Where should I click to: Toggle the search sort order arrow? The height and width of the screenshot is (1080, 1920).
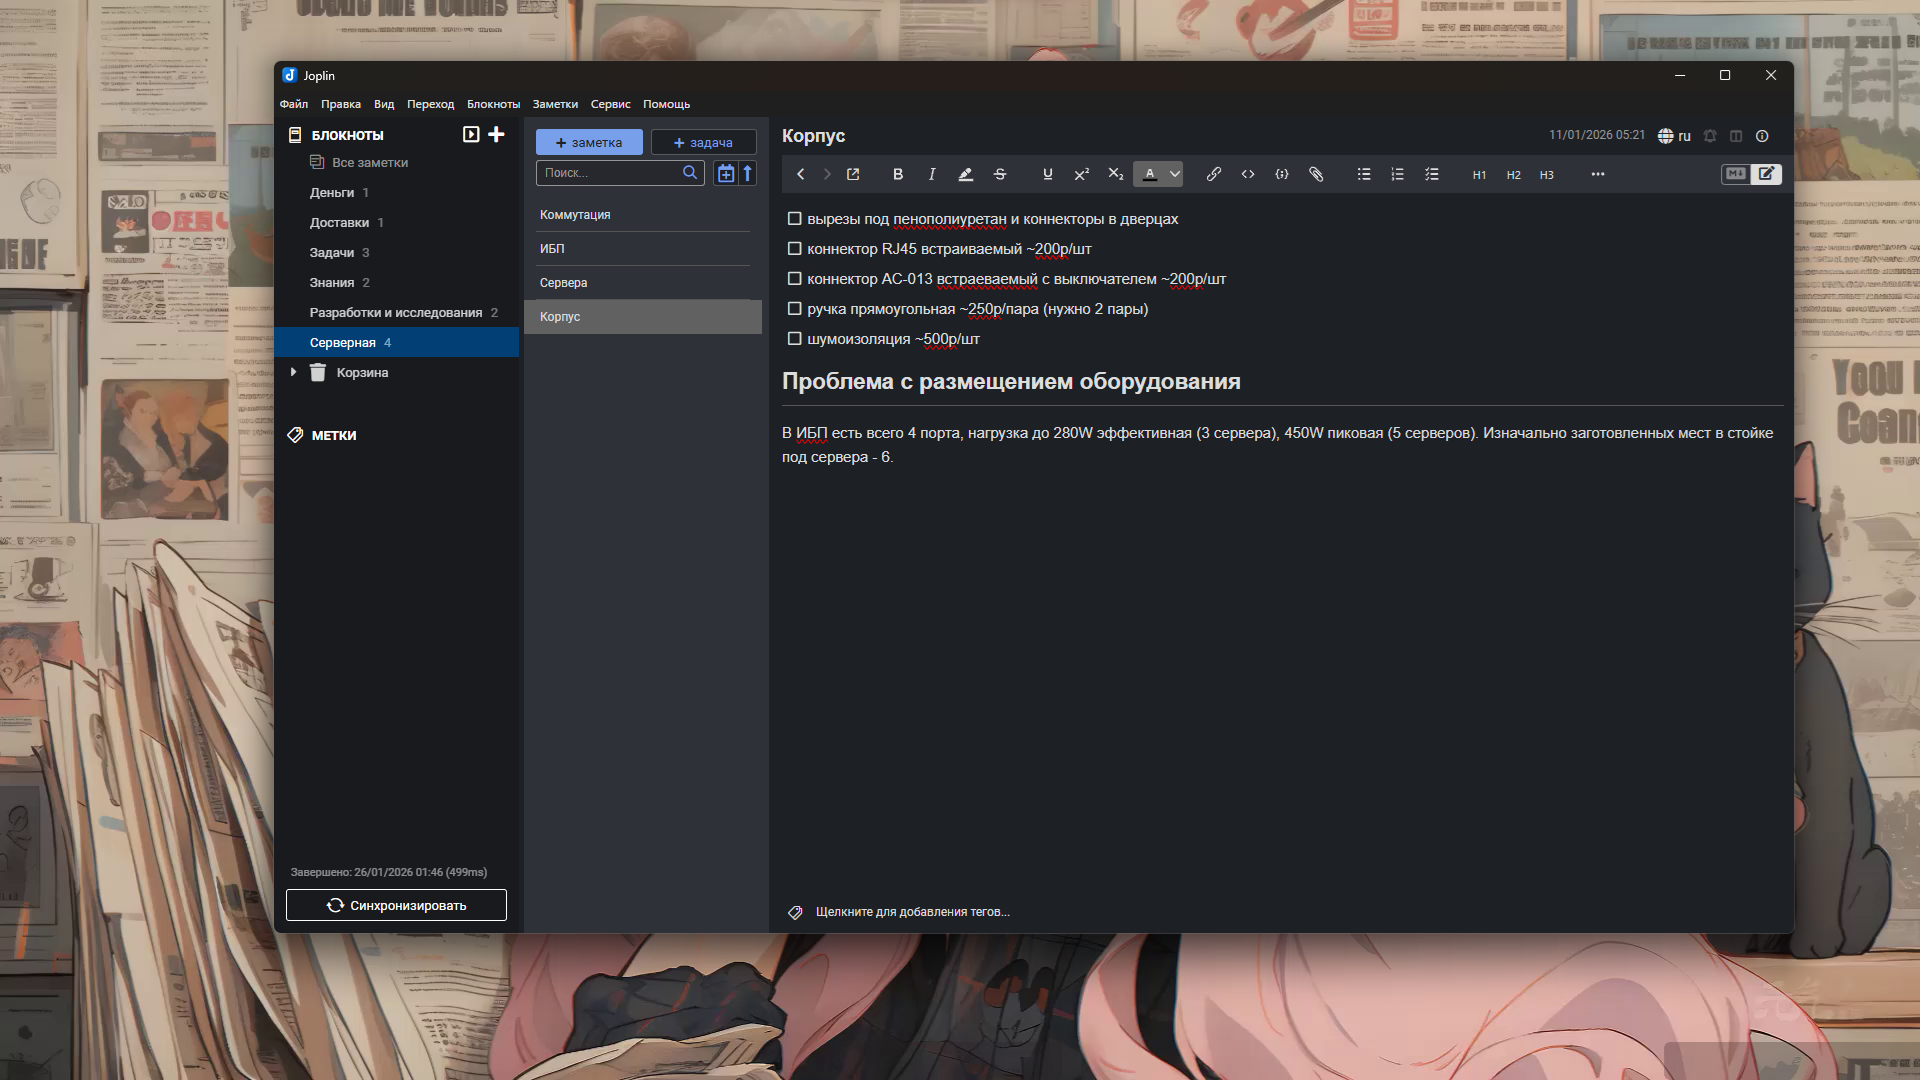748,173
